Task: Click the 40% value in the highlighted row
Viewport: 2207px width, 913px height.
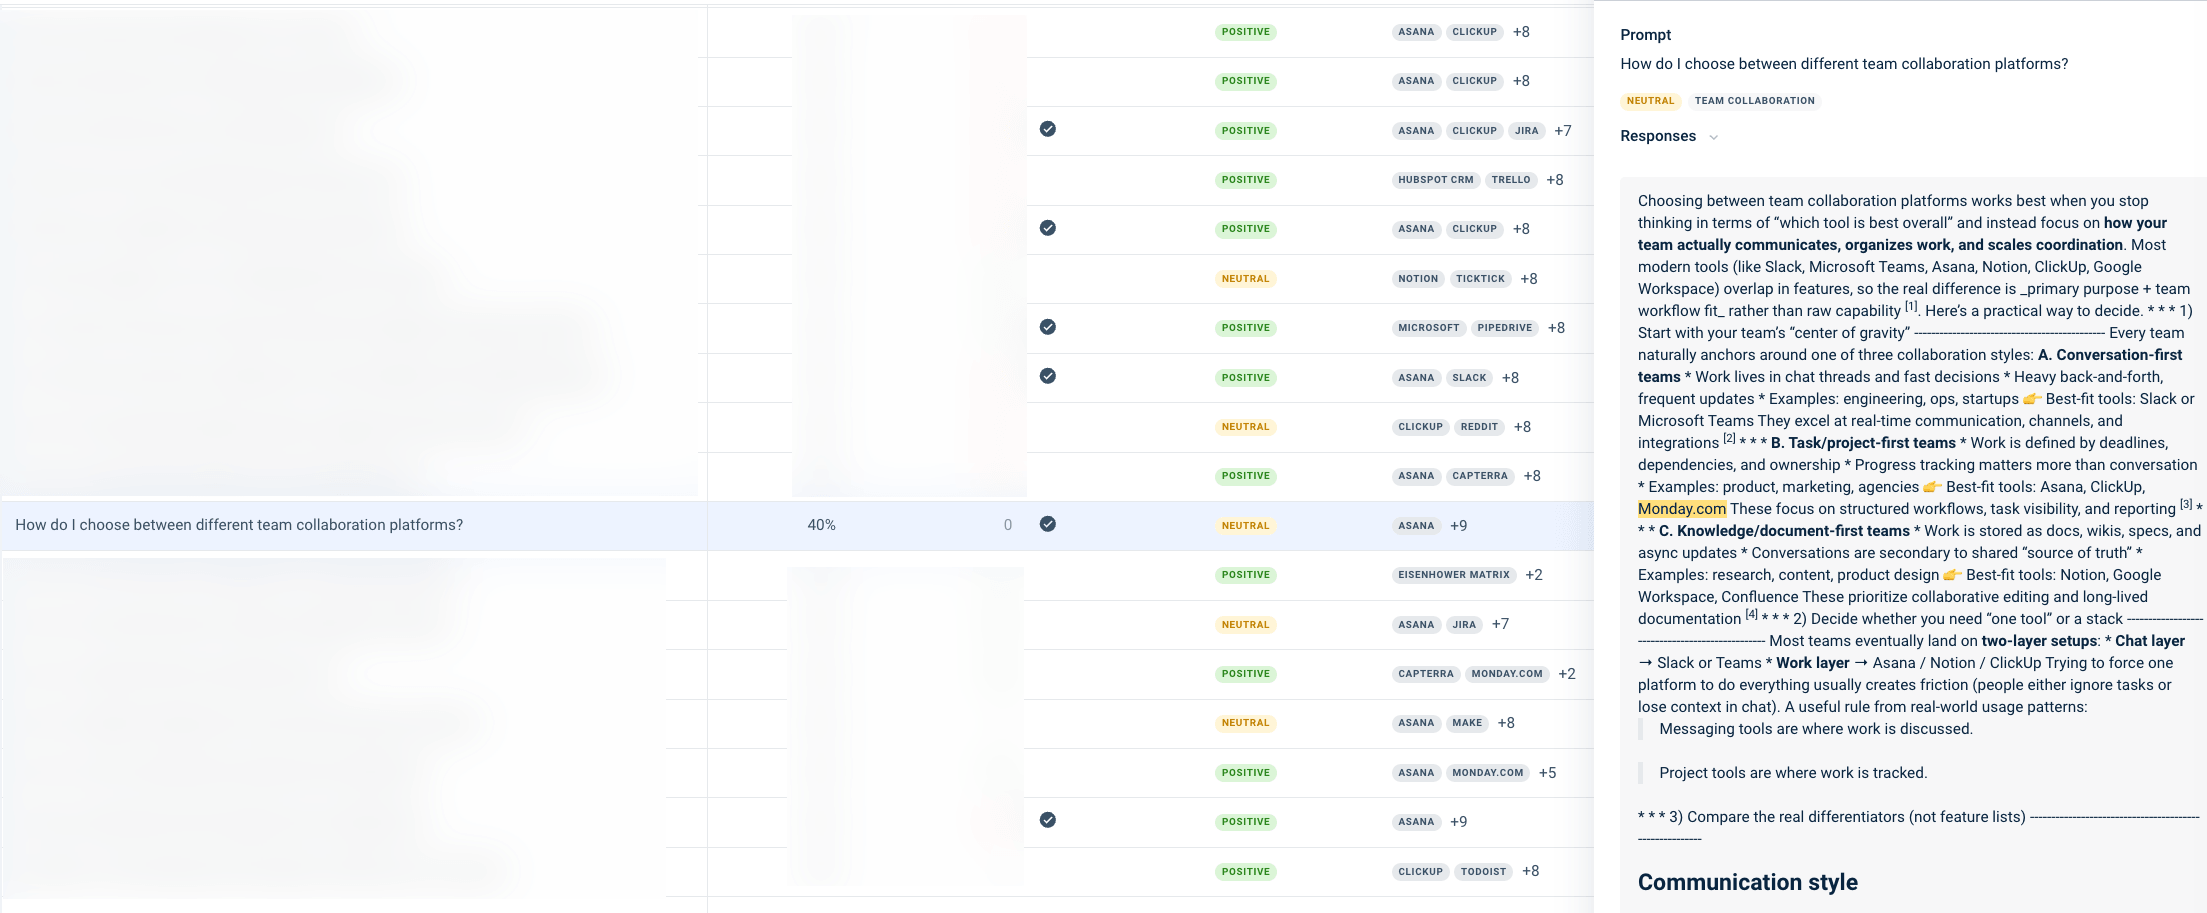Action: (x=821, y=525)
